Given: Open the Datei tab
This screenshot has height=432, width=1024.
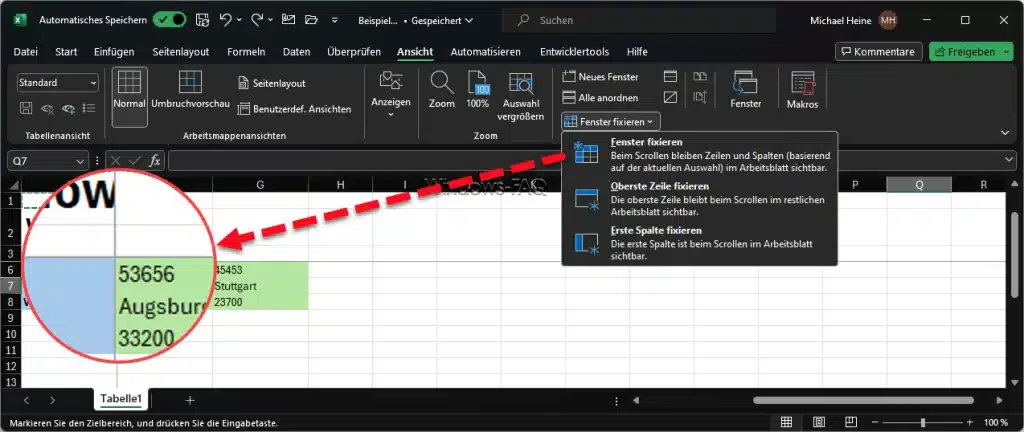Looking at the screenshot, I should (25, 52).
